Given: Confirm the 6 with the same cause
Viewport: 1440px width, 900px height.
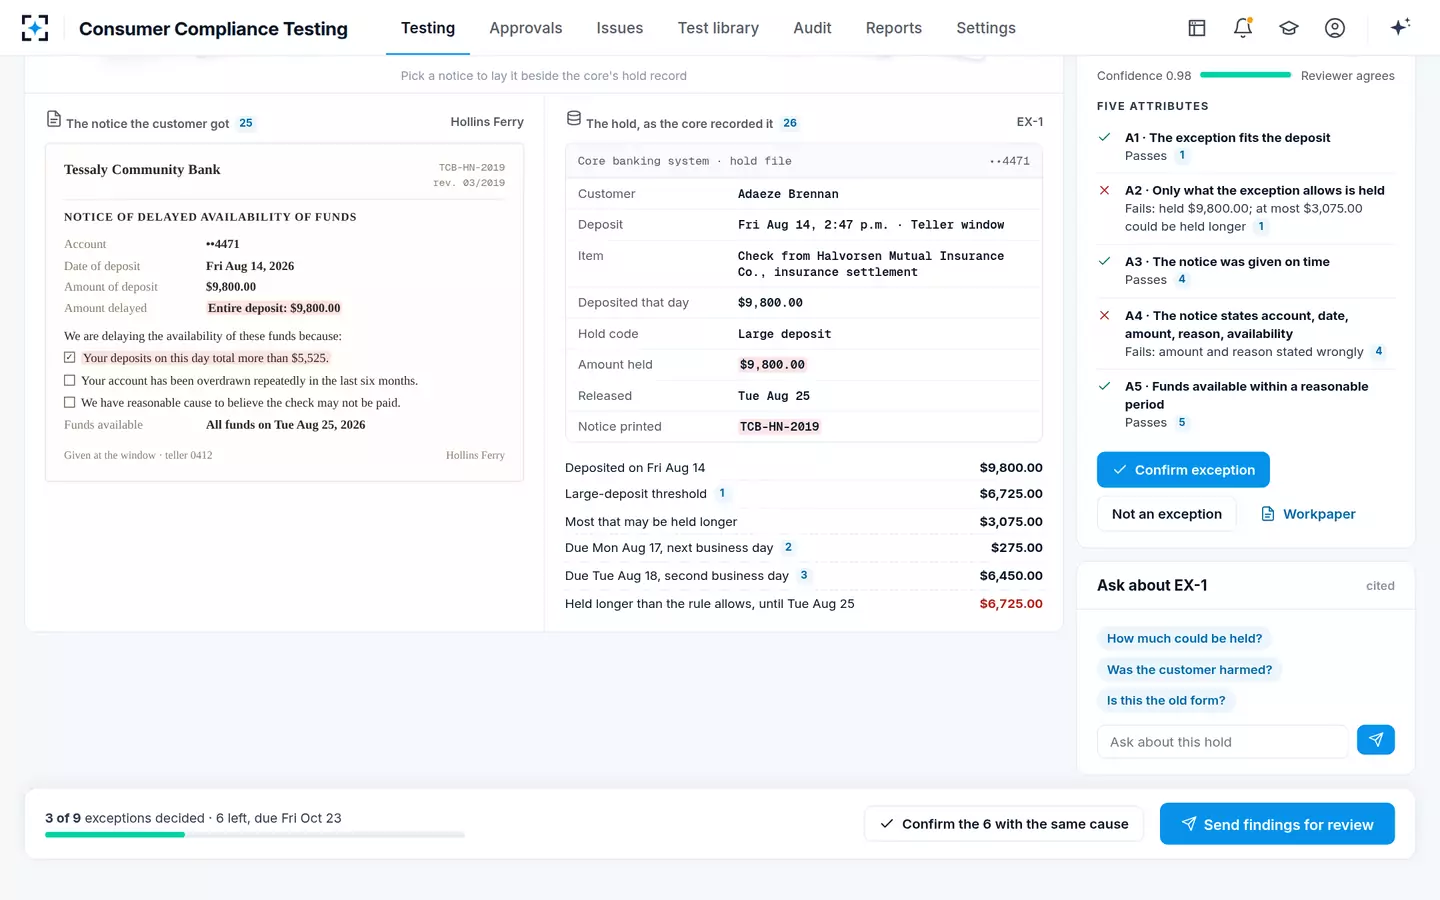Looking at the screenshot, I should click(x=1004, y=824).
